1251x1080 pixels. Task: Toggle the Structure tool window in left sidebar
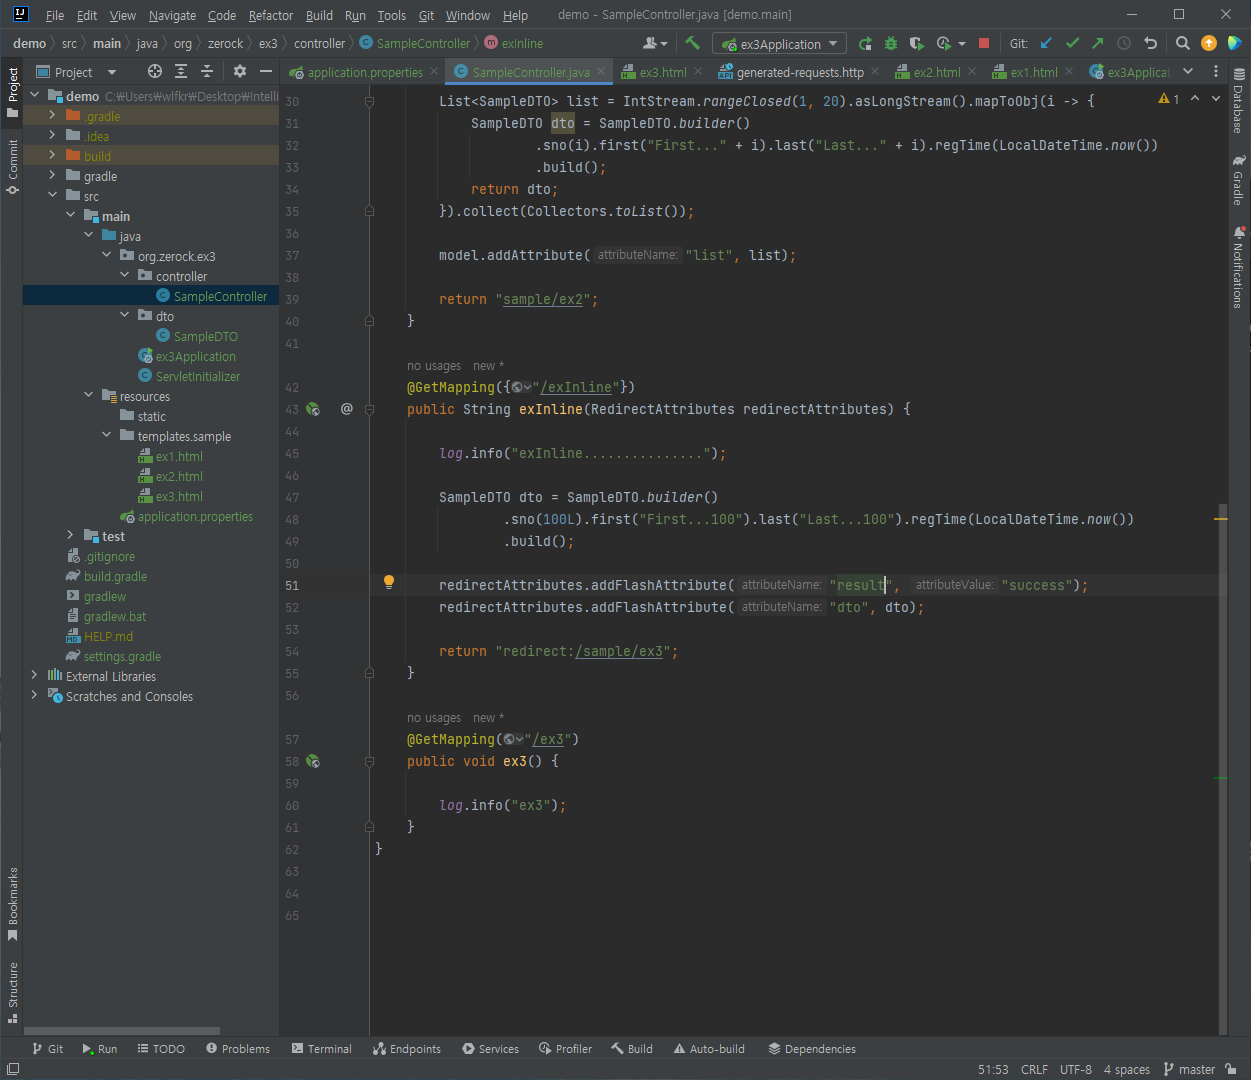(x=12, y=990)
